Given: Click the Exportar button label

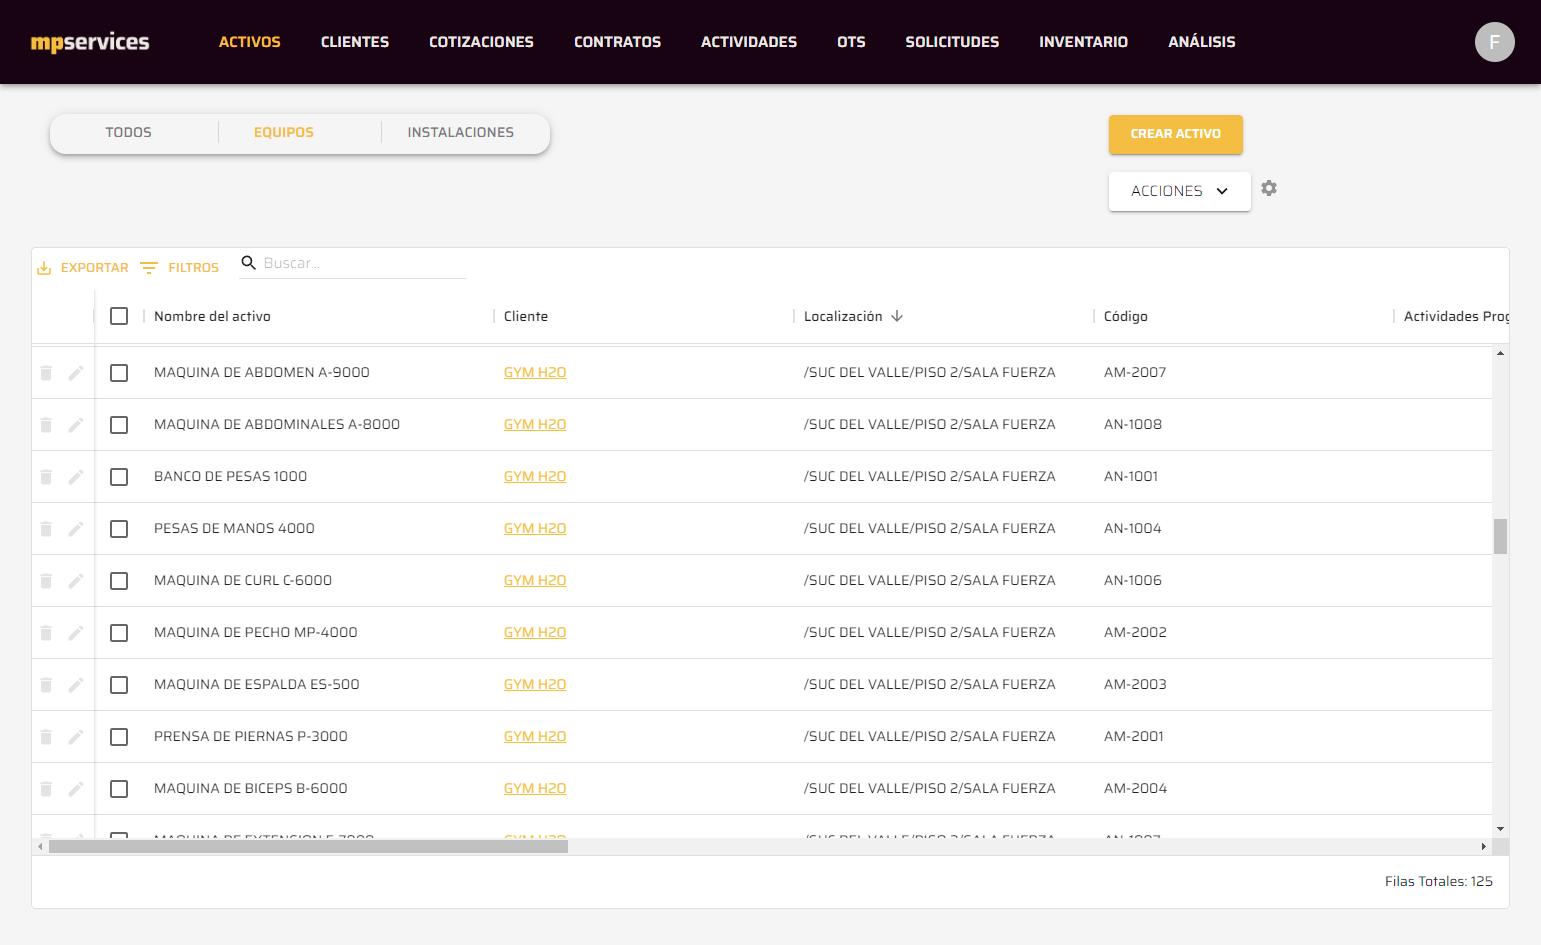Looking at the screenshot, I should tap(95, 268).
